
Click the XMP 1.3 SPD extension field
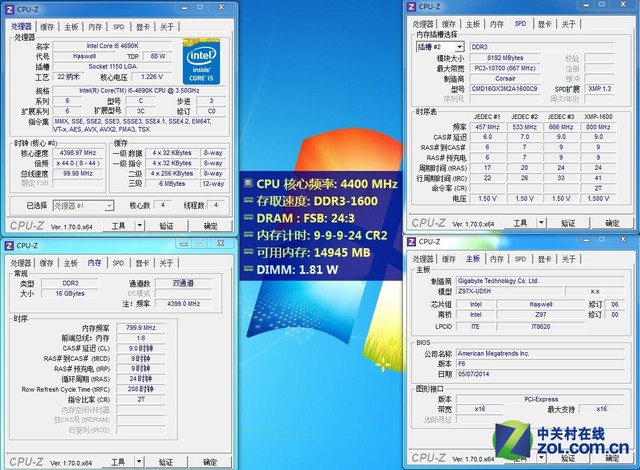coord(599,89)
